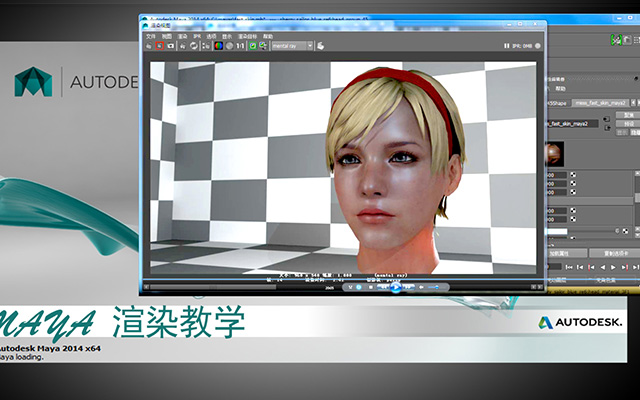Image resolution: width=640 pixels, height=400 pixels.
Task: Click the video player fast-forward button
Action: tap(409, 287)
